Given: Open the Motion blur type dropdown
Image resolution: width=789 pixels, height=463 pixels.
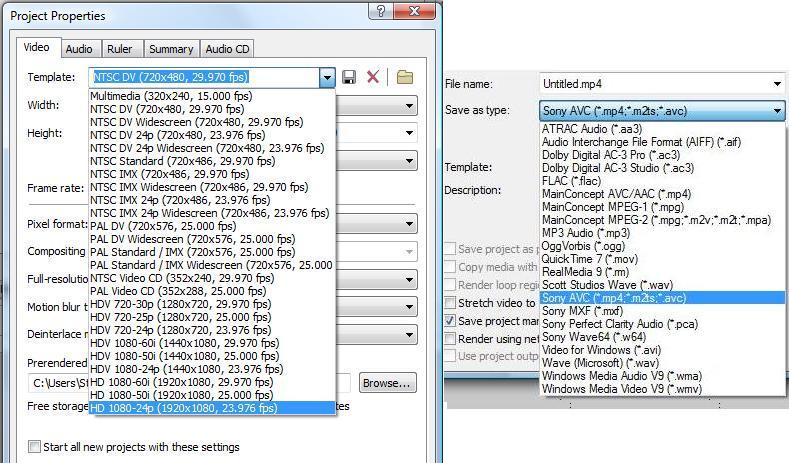Looking at the screenshot, I should (409, 306).
